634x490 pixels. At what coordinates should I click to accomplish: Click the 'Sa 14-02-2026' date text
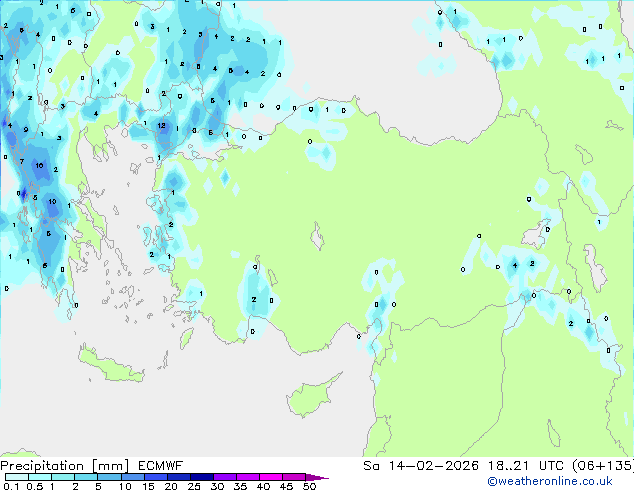(421, 466)
